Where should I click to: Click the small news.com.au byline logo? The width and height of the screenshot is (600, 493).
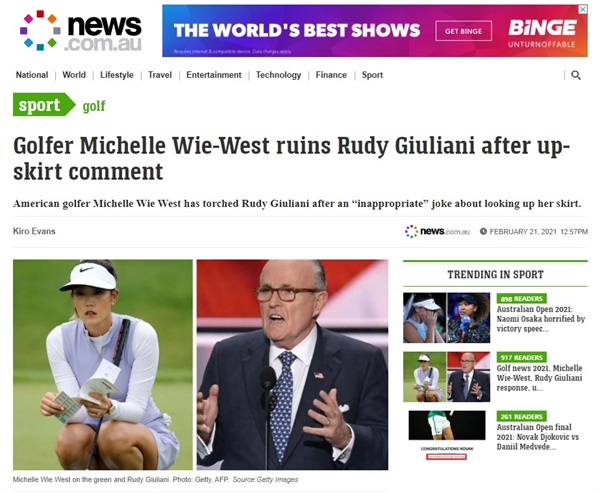[437, 231]
